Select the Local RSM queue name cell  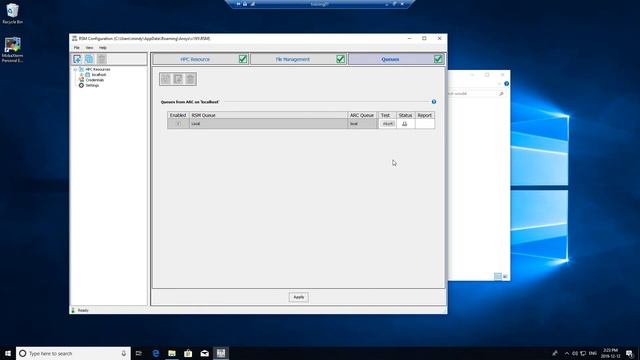pyautogui.click(x=268, y=124)
